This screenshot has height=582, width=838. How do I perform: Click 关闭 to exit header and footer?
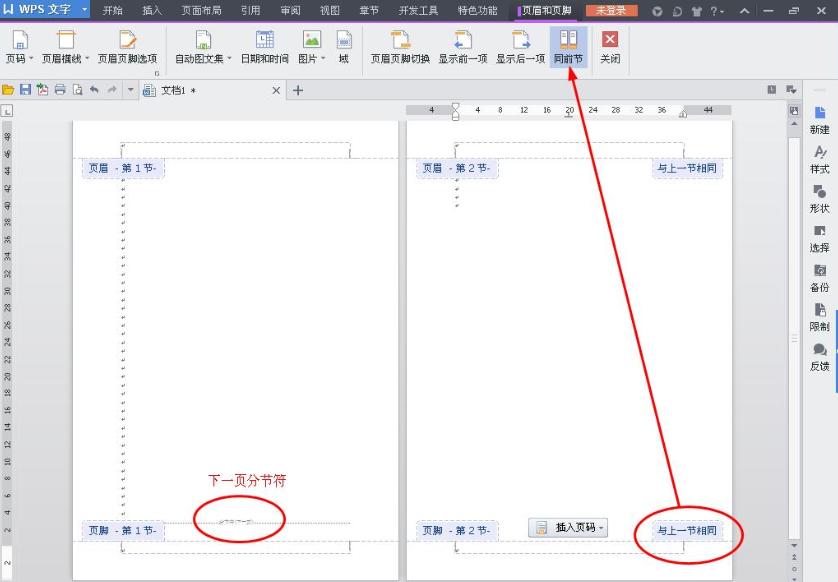(609, 47)
